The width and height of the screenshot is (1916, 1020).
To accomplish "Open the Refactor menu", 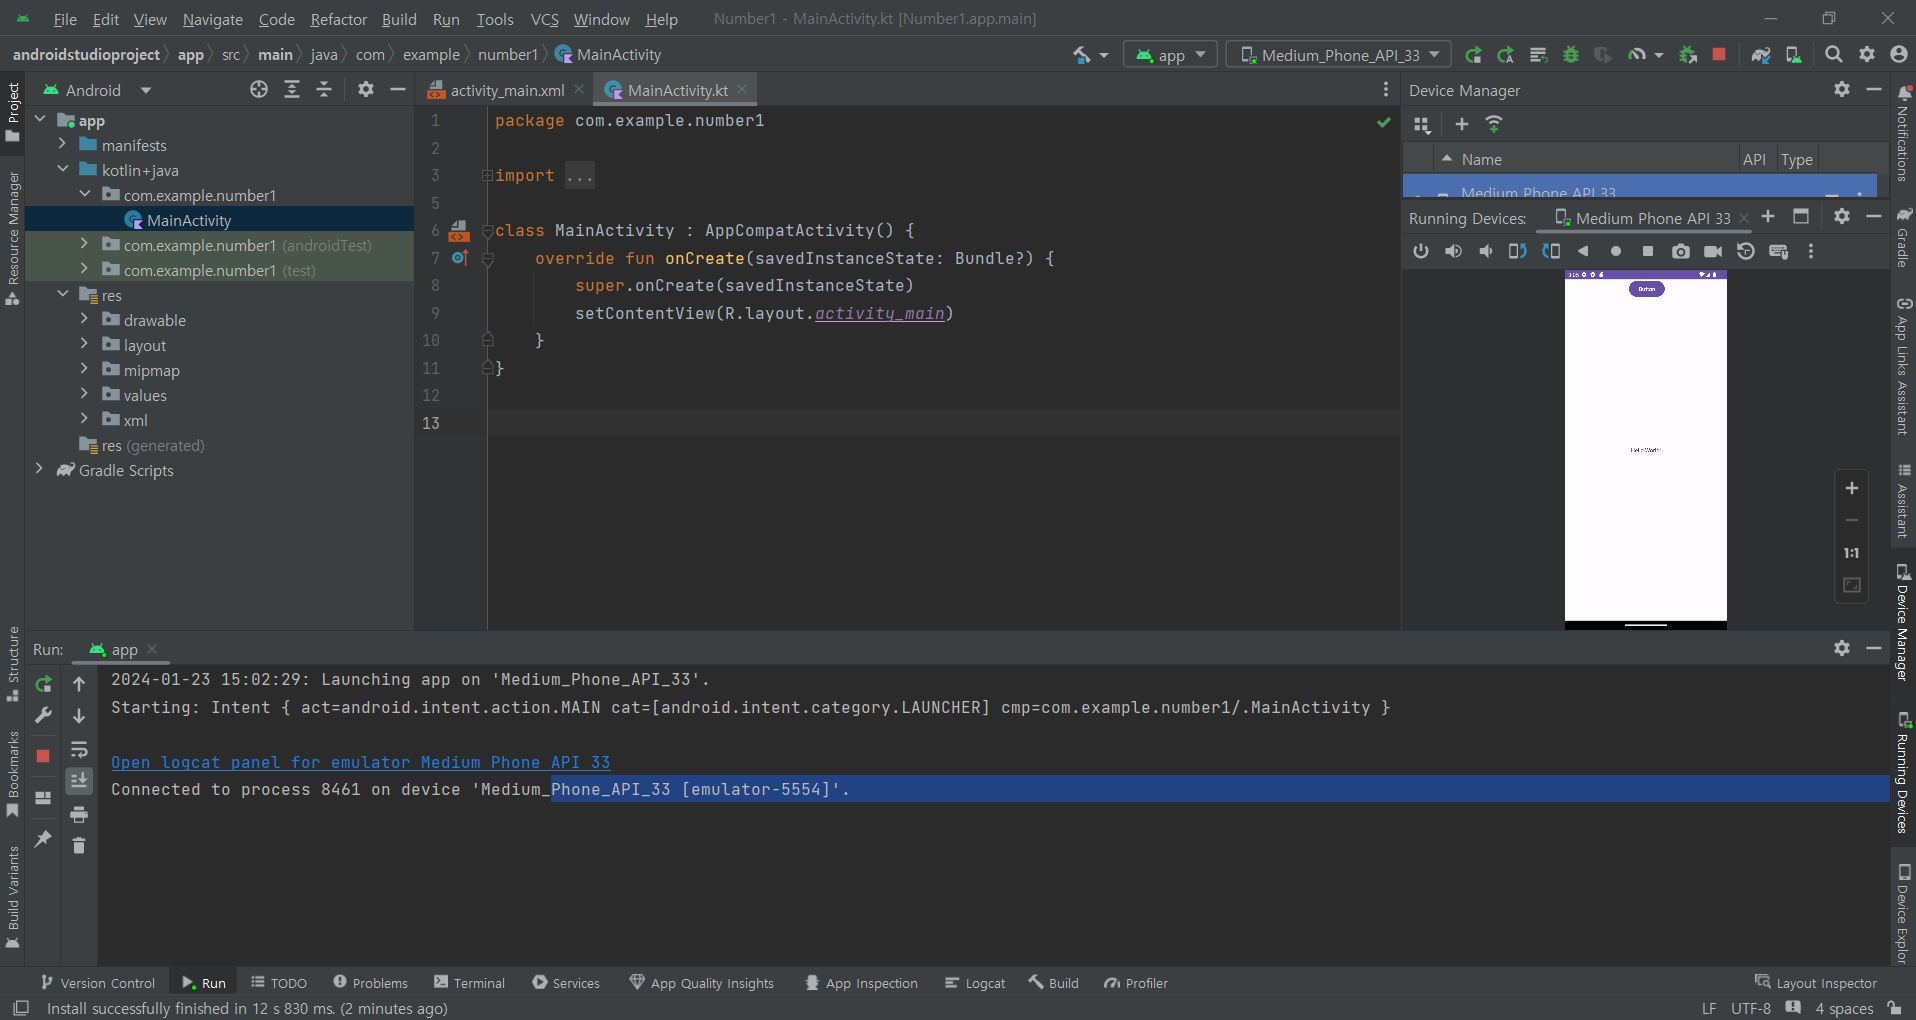I will pyautogui.click(x=338, y=19).
